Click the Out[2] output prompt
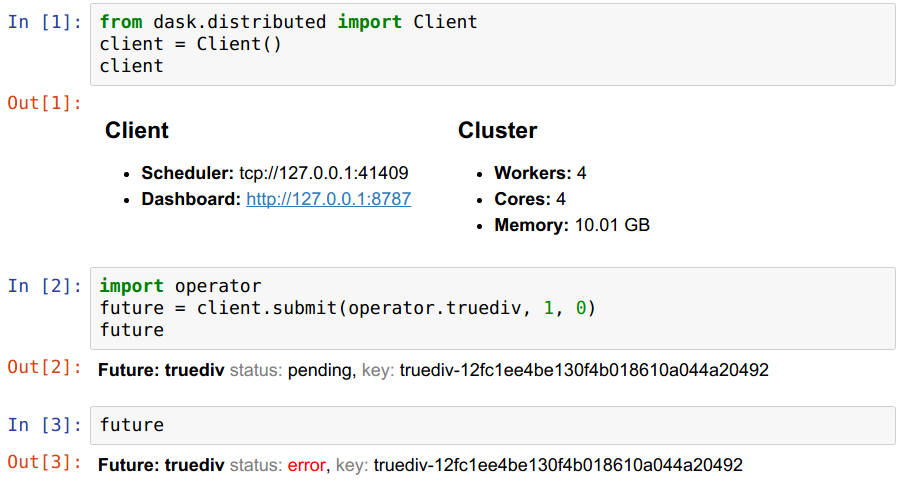The width and height of the screenshot is (899, 485). pyautogui.click(x=44, y=367)
